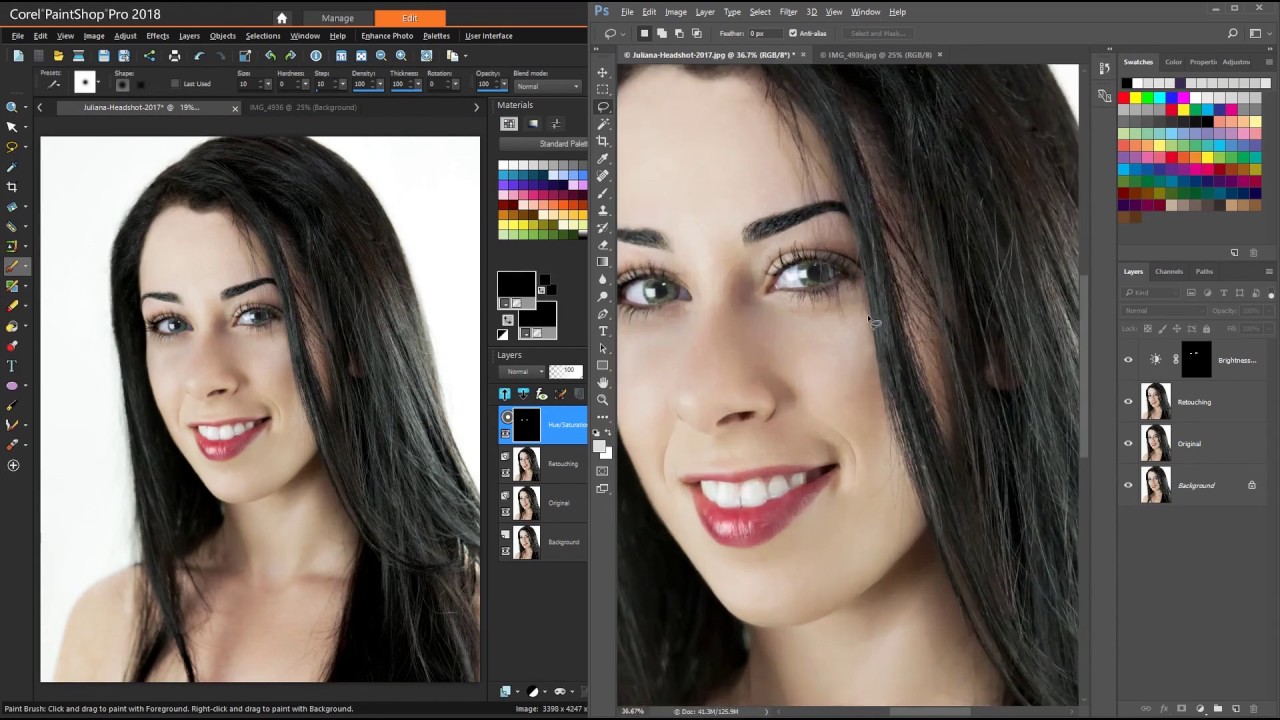Hide the Retouching layer in Photoshop
The image size is (1280, 720).
(1128, 402)
